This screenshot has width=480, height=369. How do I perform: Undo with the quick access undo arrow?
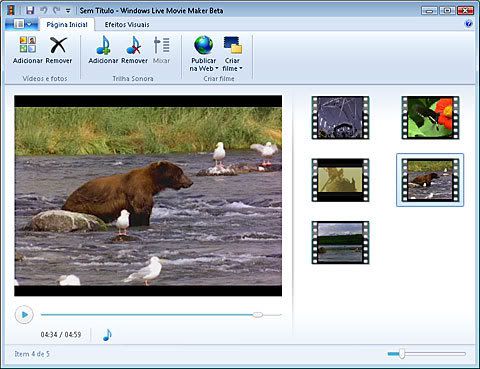click(44, 10)
